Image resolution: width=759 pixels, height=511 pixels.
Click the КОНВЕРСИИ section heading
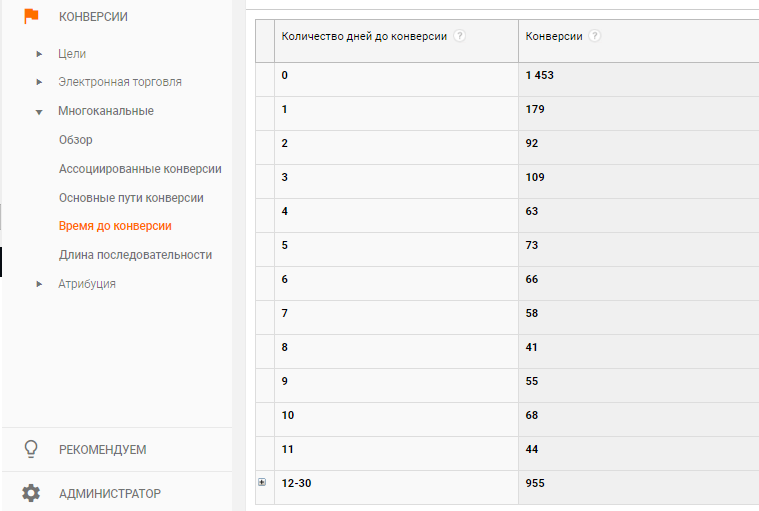point(93,16)
